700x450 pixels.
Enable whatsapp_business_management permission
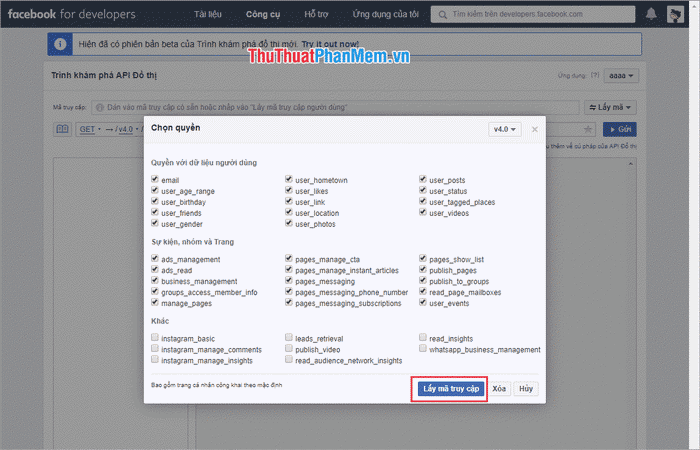423,348
